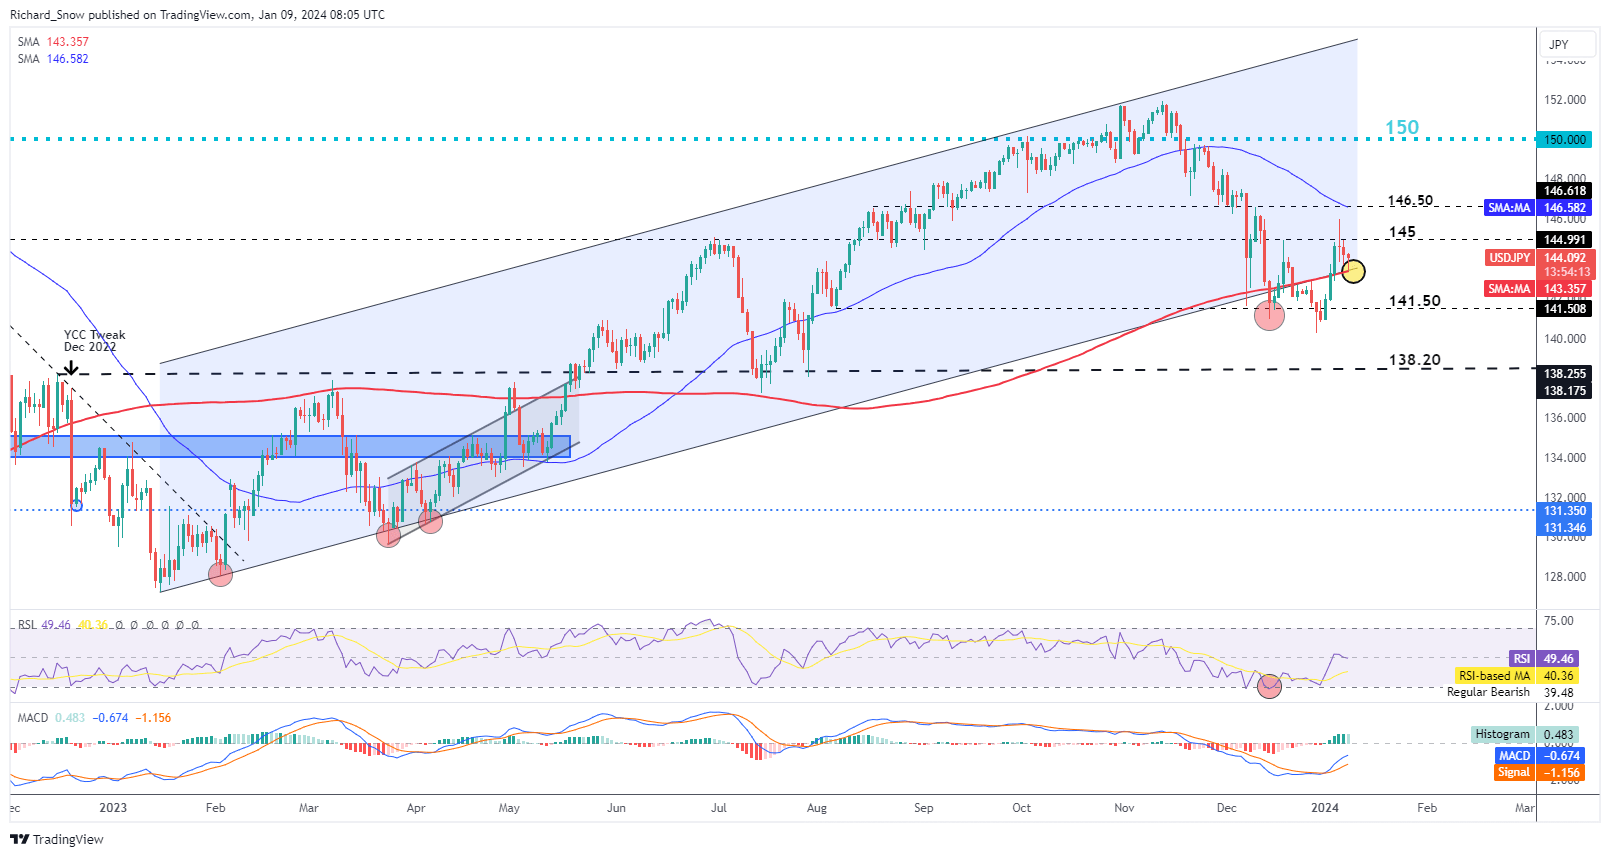Click the 152.000 price scale value
Viewport: 1610px width, 857px height.
[1565, 100]
